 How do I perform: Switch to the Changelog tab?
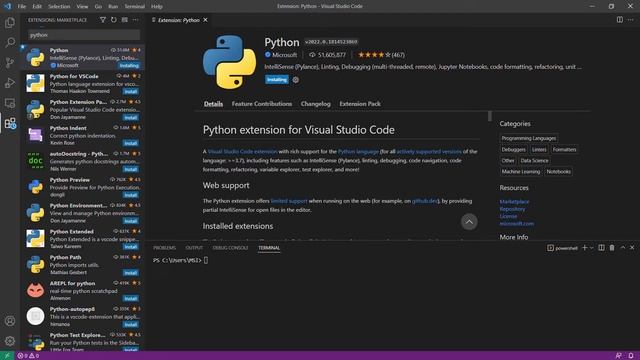click(x=316, y=104)
